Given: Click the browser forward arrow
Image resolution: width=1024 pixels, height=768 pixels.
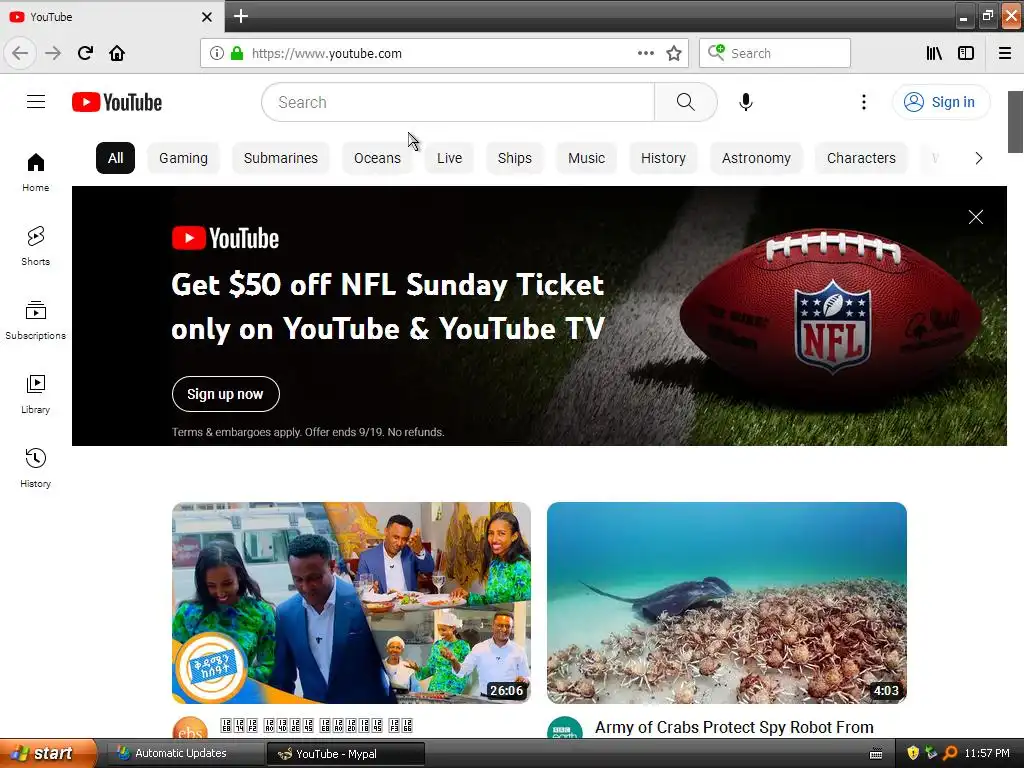Looking at the screenshot, I should [53, 53].
